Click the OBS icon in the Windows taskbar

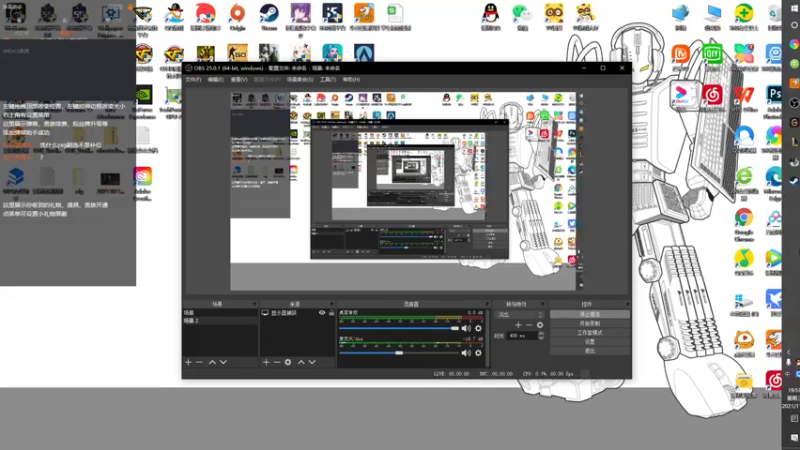794,103
